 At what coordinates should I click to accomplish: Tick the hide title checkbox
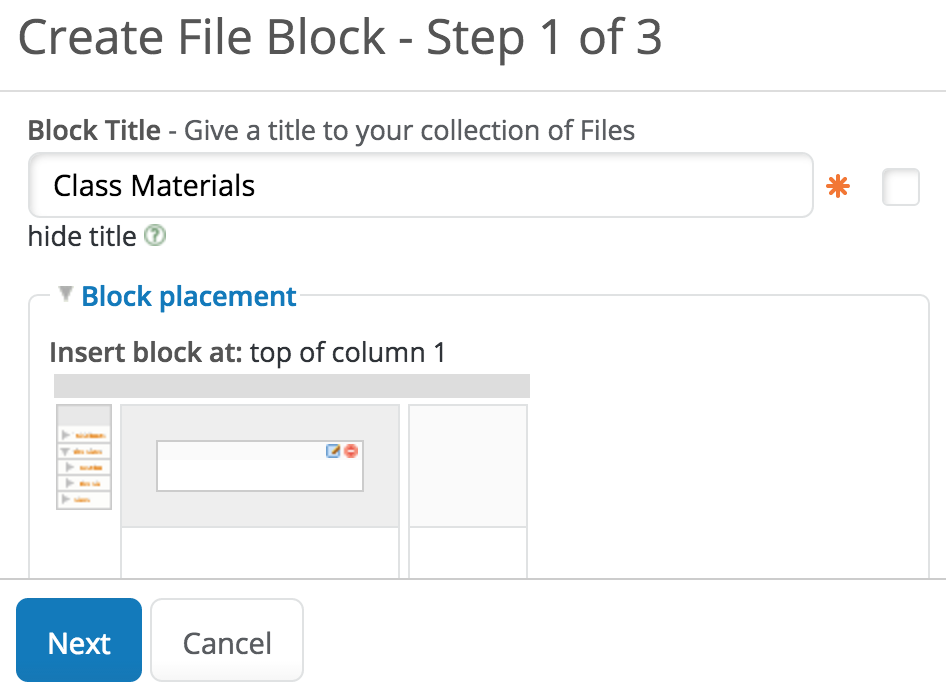click(x=900, y=187)
